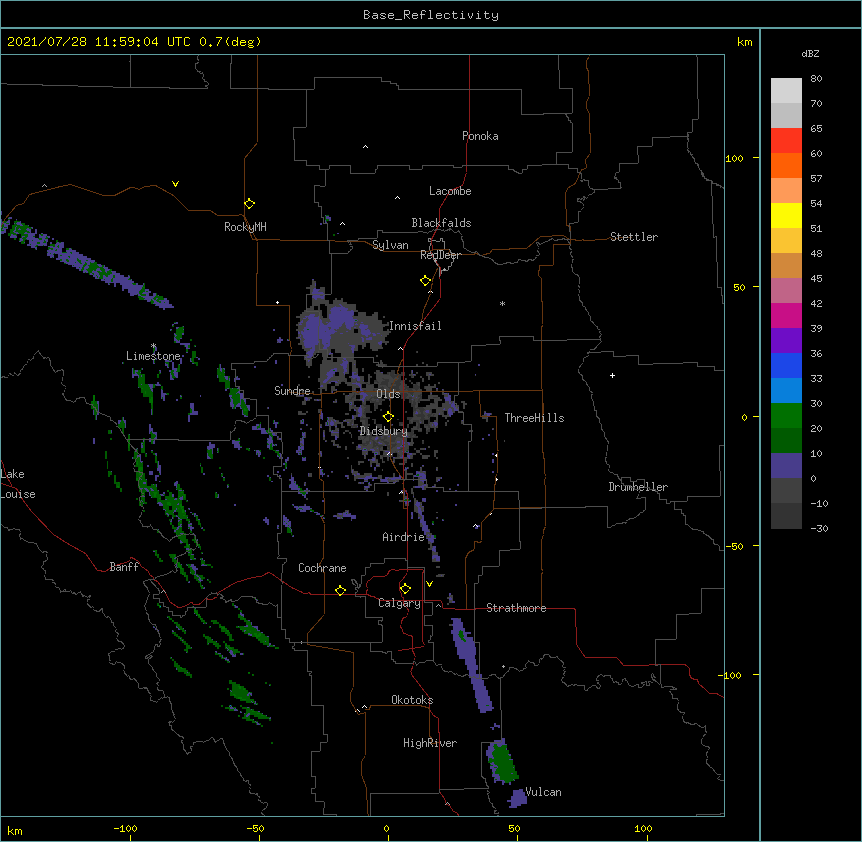Click the Banff label

pos(124,567)
